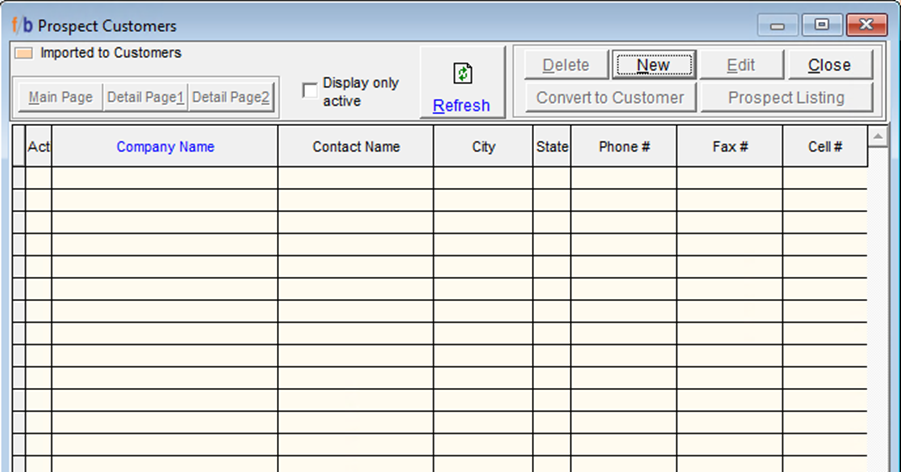Click the Contact Name column header
901x472 pixels.
(x=356, y=147)
